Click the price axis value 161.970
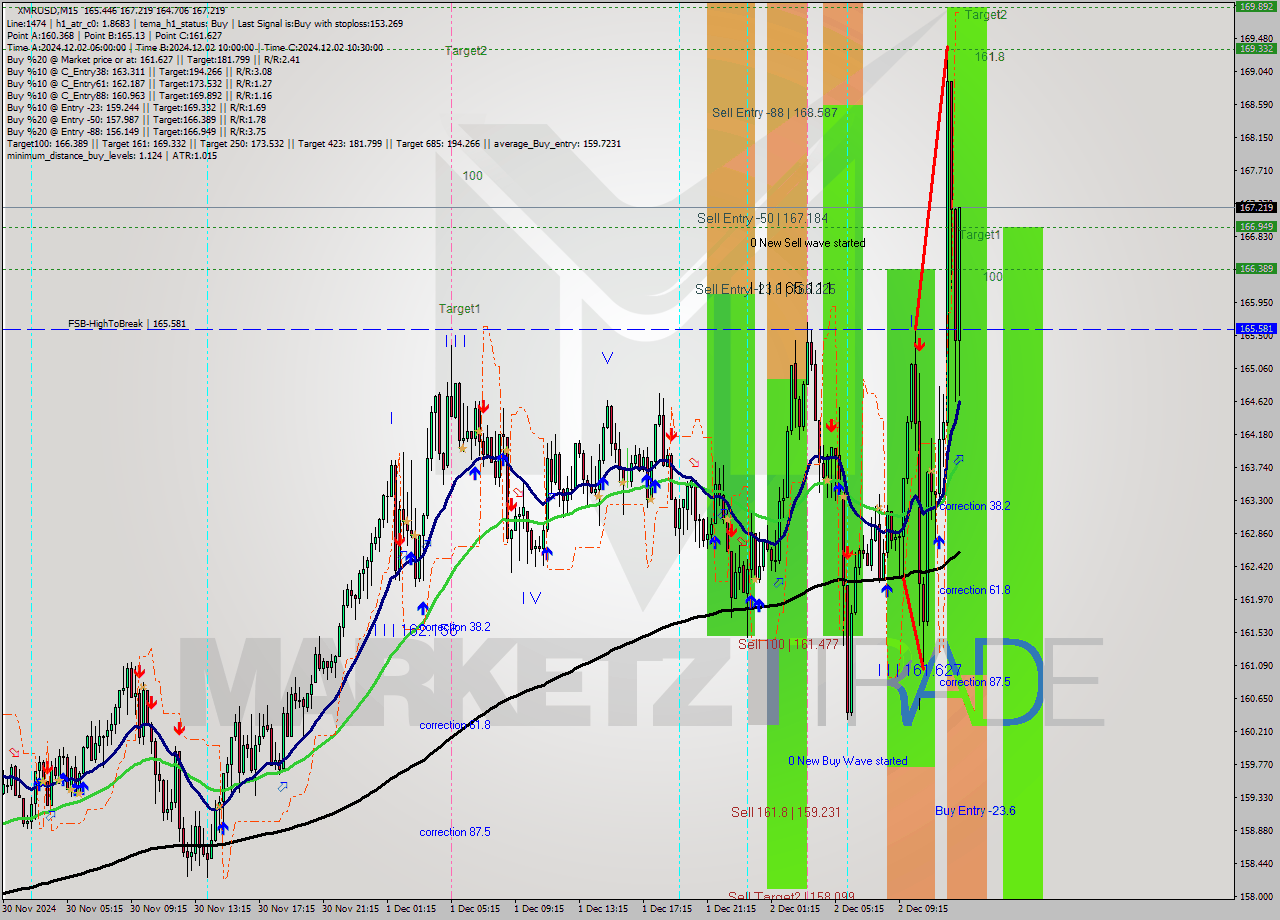This screenshot has width=1280, height=920. tap(1256, 599)
